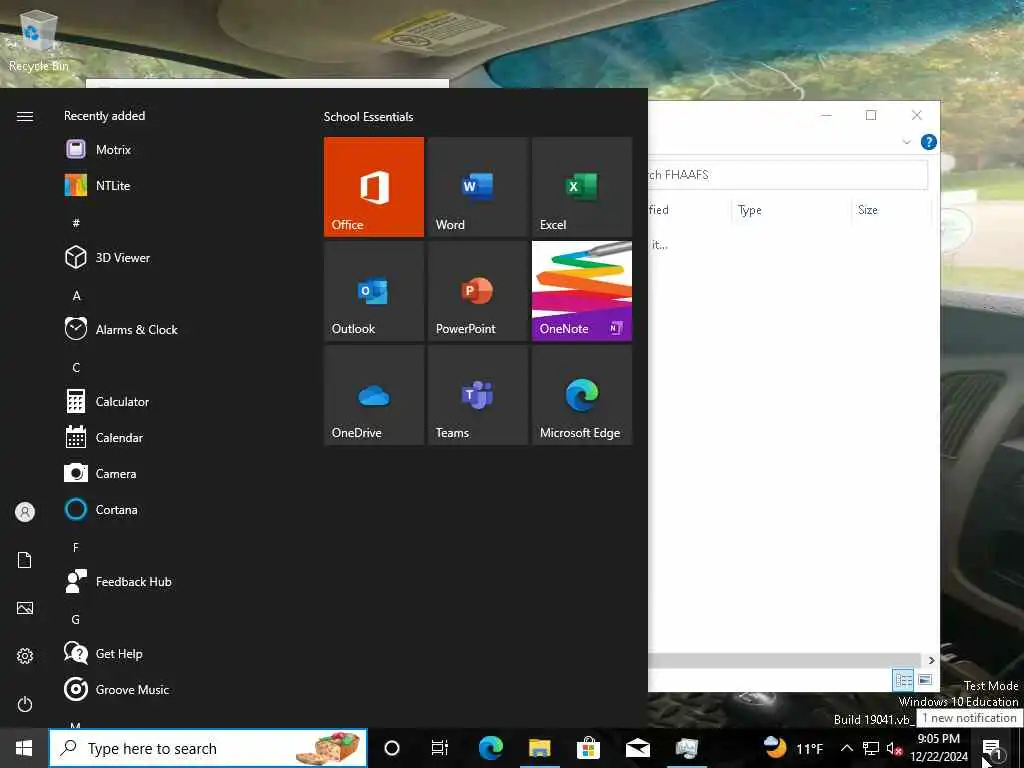1024x768 pixels.
Task: Open network status tray icon
Action: click(871, 748)
